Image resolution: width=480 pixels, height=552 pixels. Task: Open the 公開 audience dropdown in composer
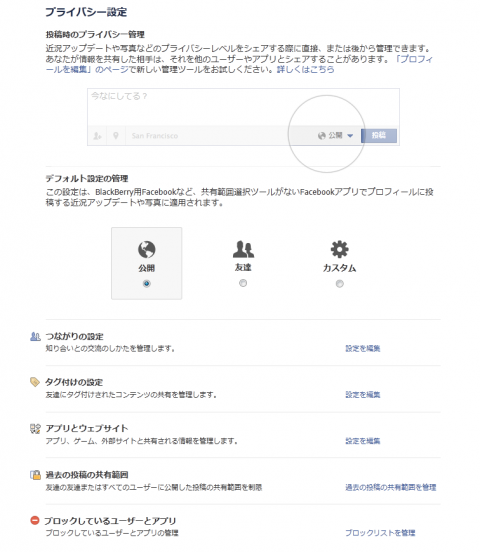[x=335, y=136]
